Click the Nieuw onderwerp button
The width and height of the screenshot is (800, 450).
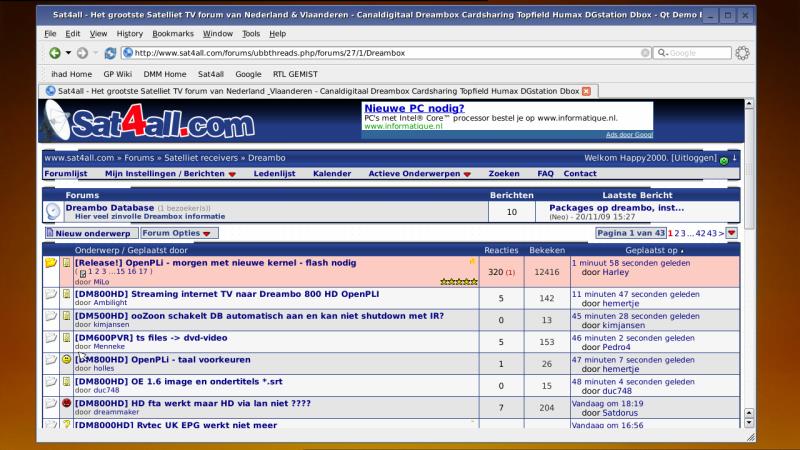tap(91, 233)
